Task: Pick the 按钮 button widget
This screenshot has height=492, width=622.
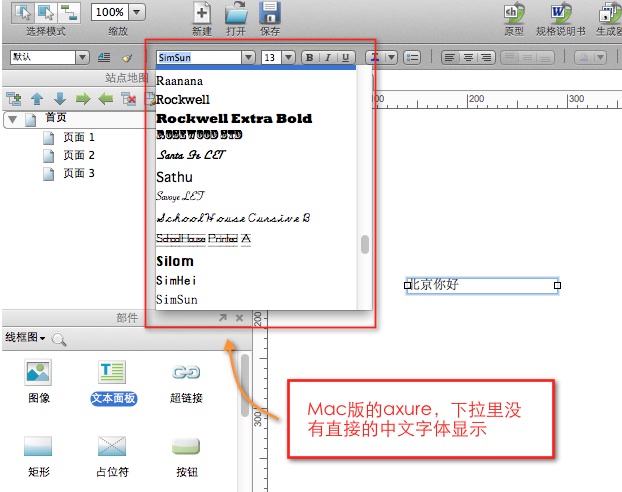Action: point(186,446)
